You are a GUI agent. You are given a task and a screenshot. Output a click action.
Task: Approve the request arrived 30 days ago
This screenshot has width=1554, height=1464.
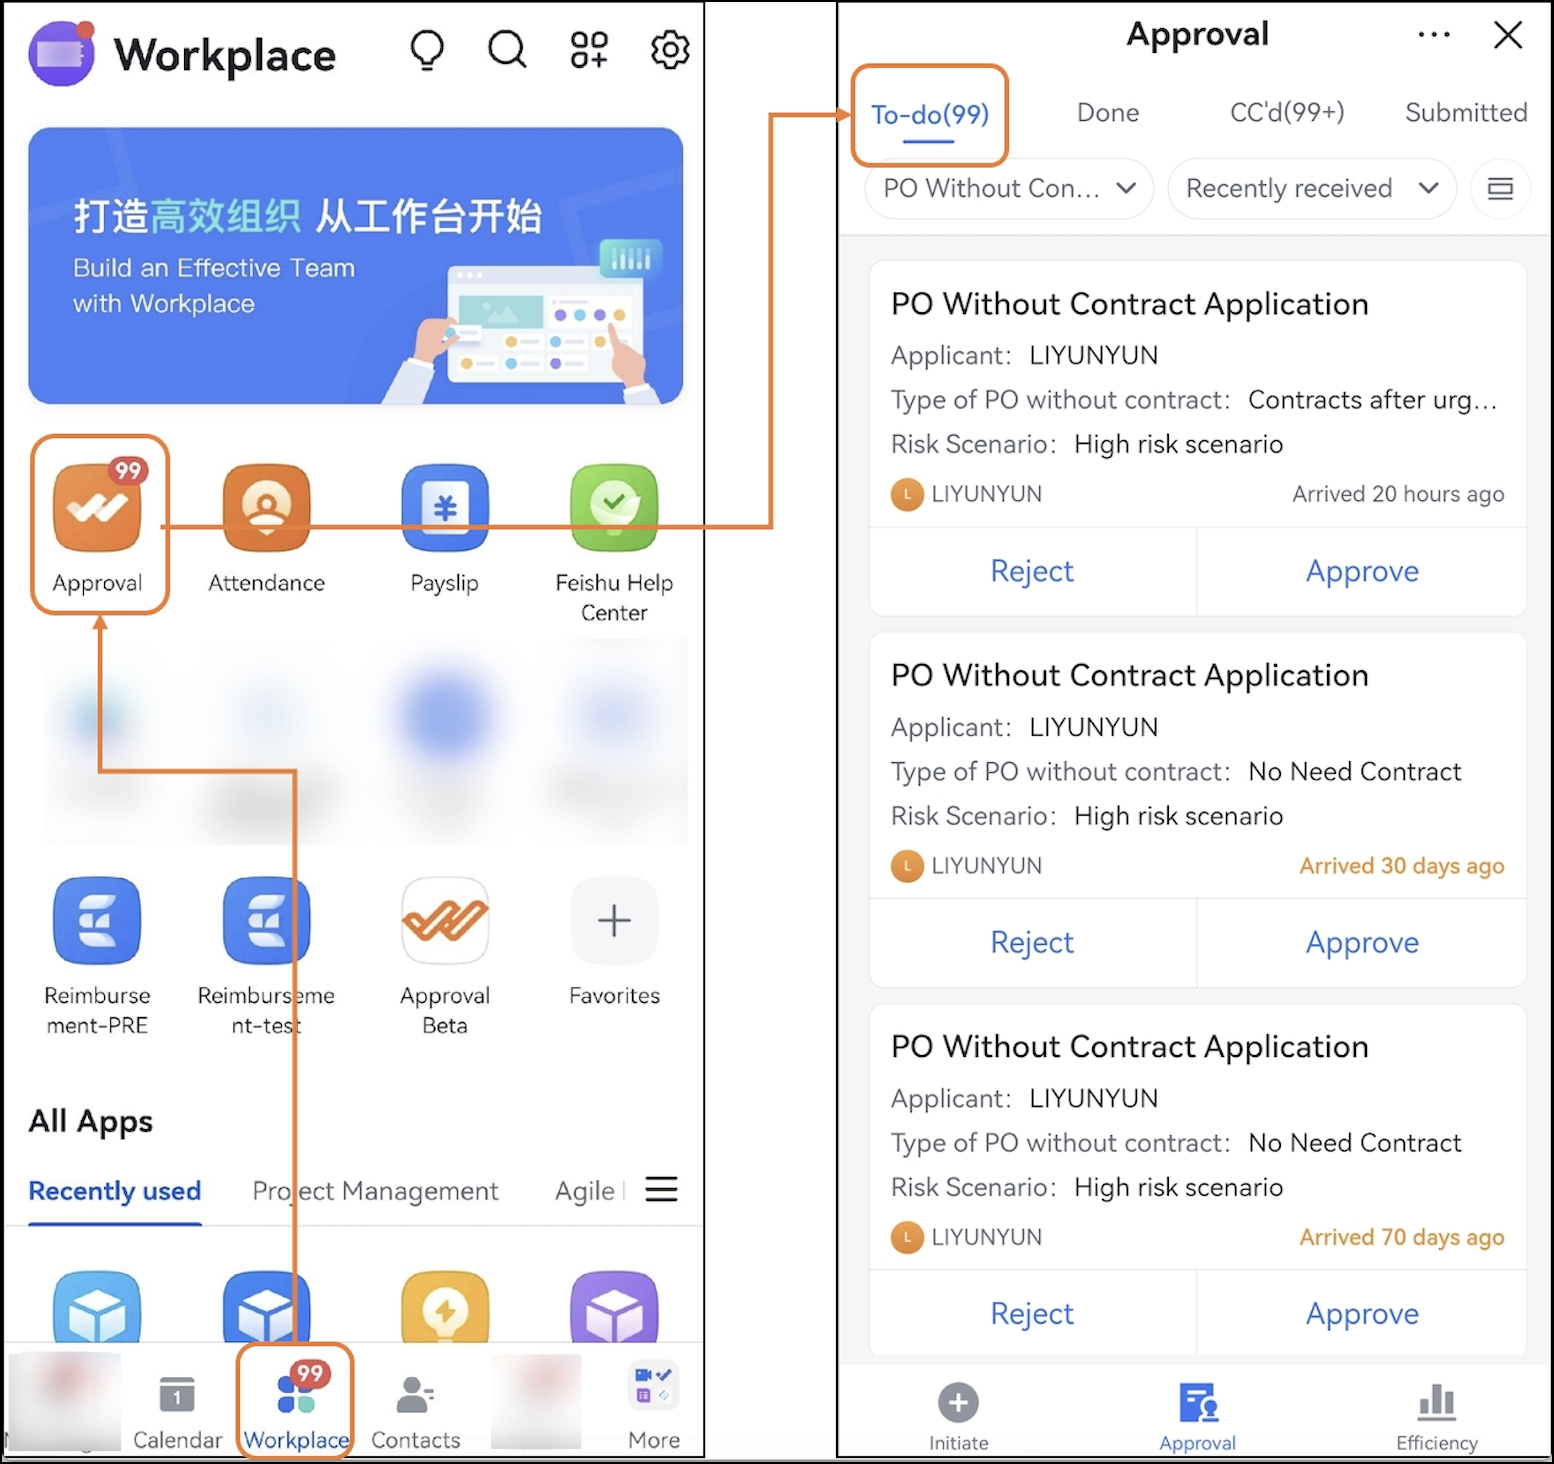pos(1362,942)
